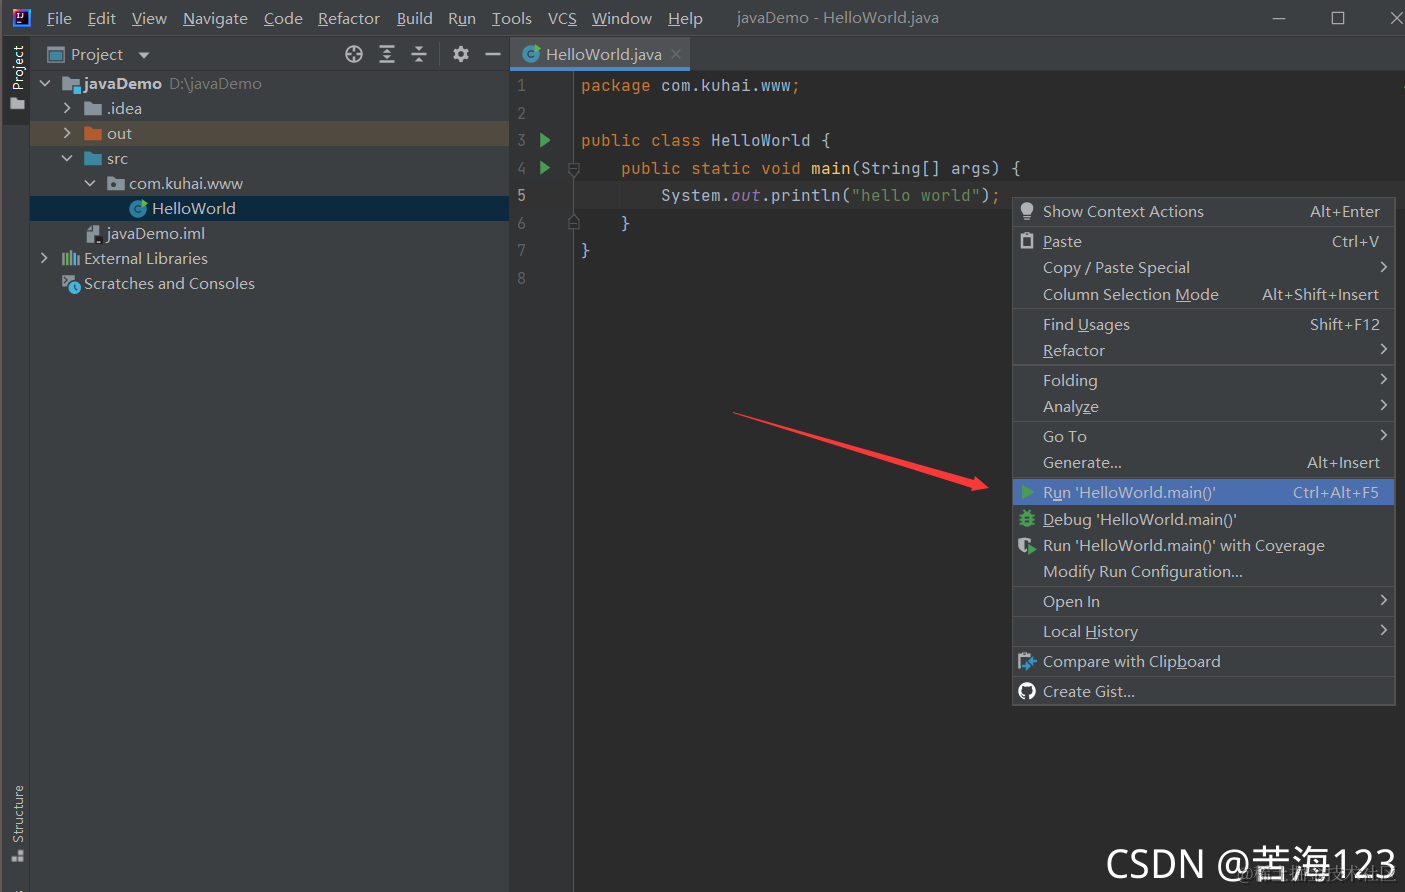This screenshot has height=892, width=1405.
Task: Collapse the com.kuhai.www package
Action: pyautogui.click(x=90, y=183)
